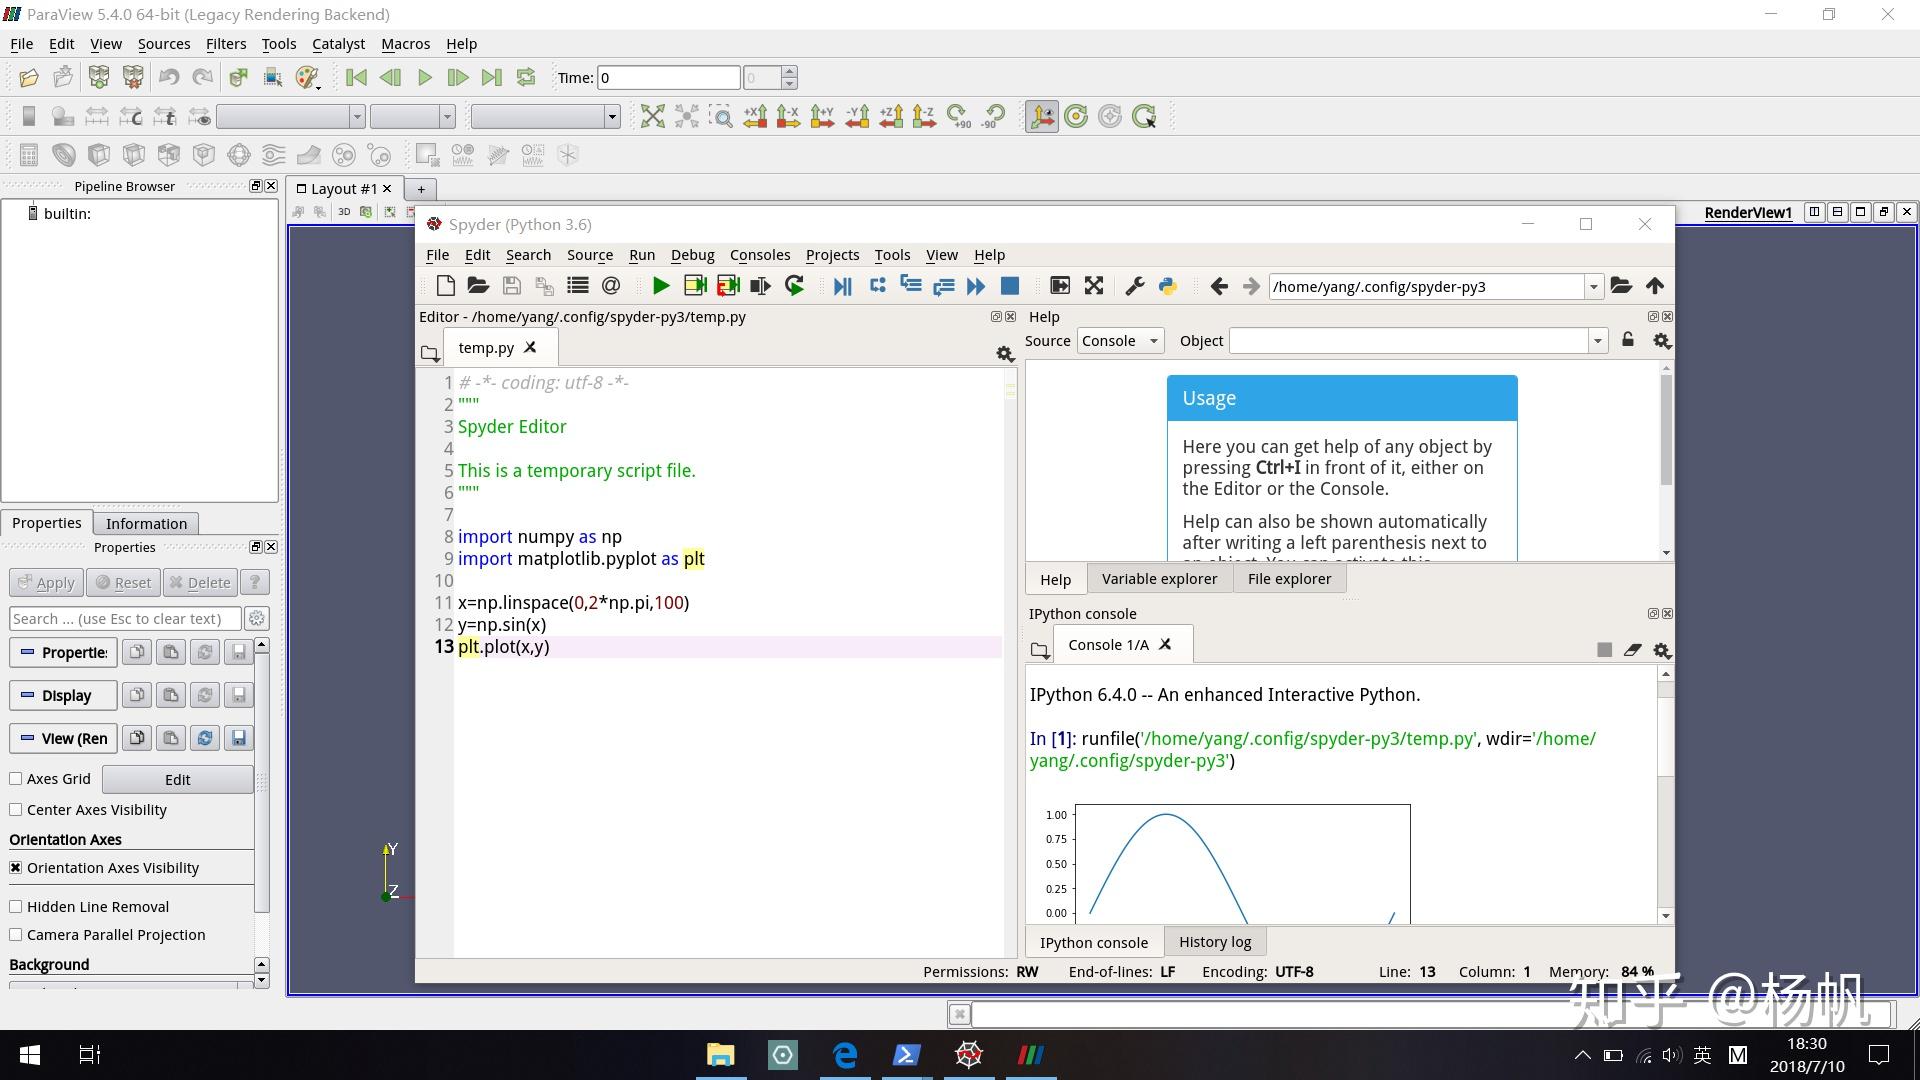Open ParaView's coloring array dropdown
The width and height of the screenshot is (1920, 1080).
(x=290, y=116)
